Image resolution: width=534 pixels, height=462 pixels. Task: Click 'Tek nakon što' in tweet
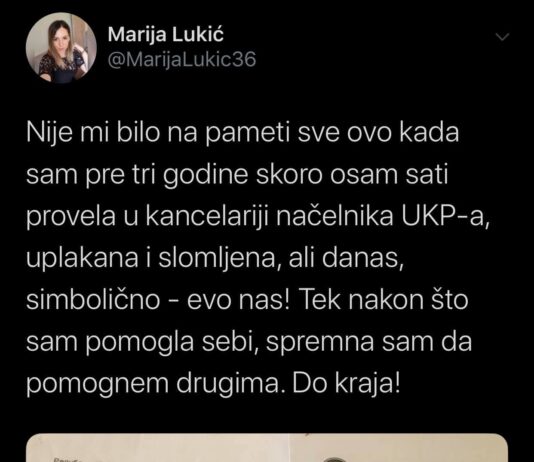tap(383, 300)
